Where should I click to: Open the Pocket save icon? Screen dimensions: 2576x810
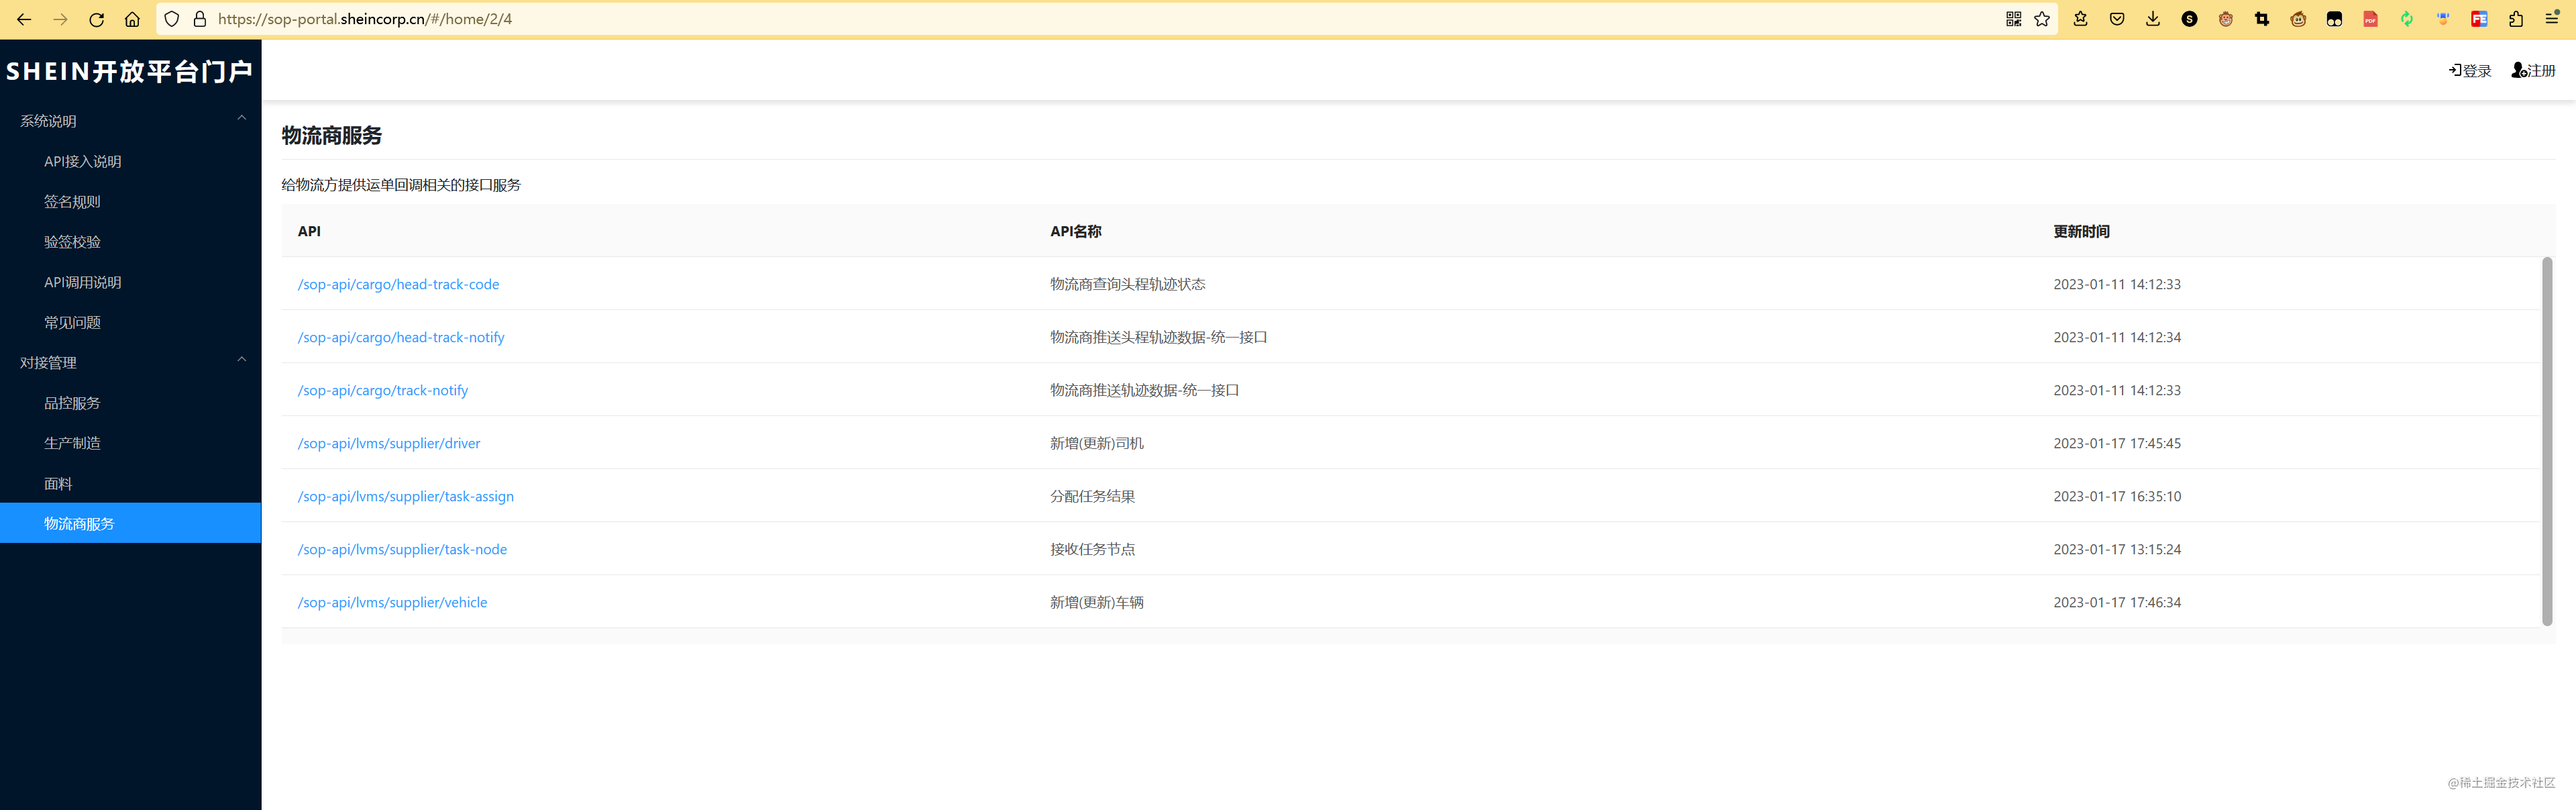coord(2117,19)
